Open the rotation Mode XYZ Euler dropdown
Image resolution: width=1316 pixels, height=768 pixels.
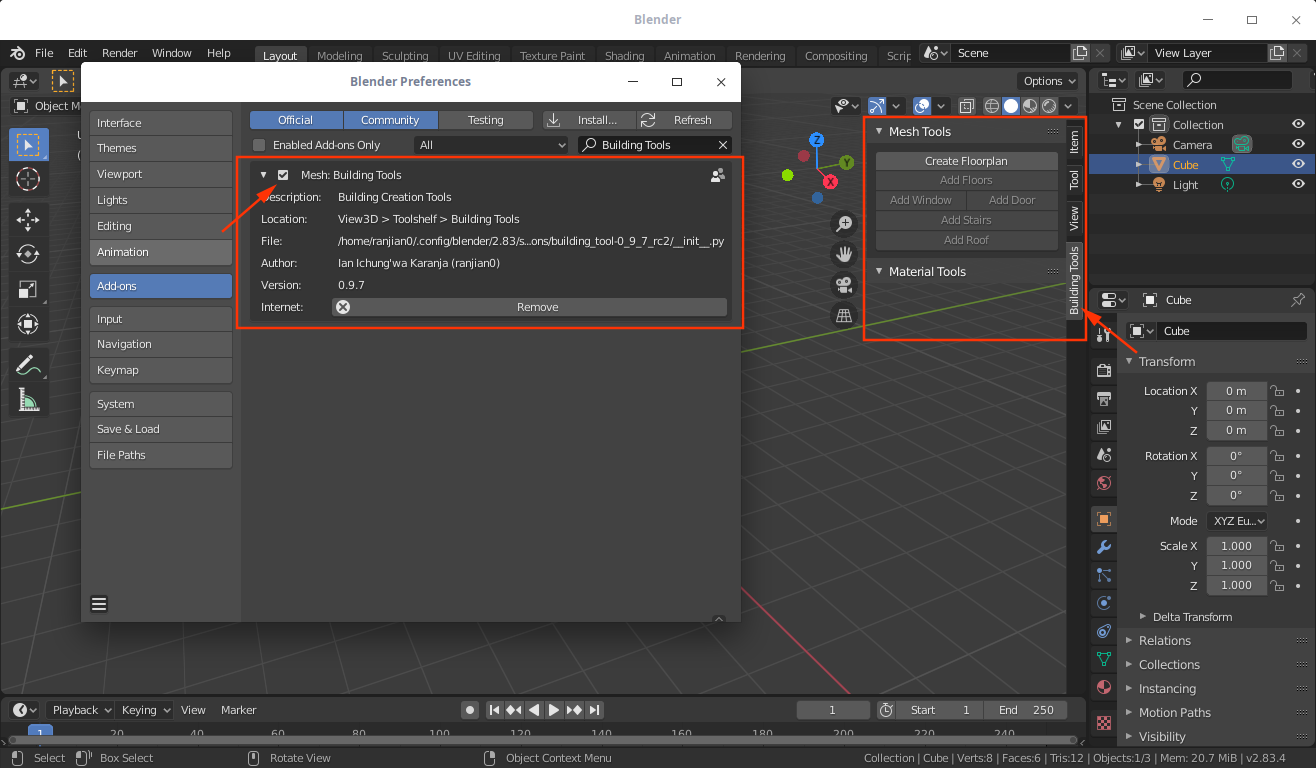[1237, 521]
